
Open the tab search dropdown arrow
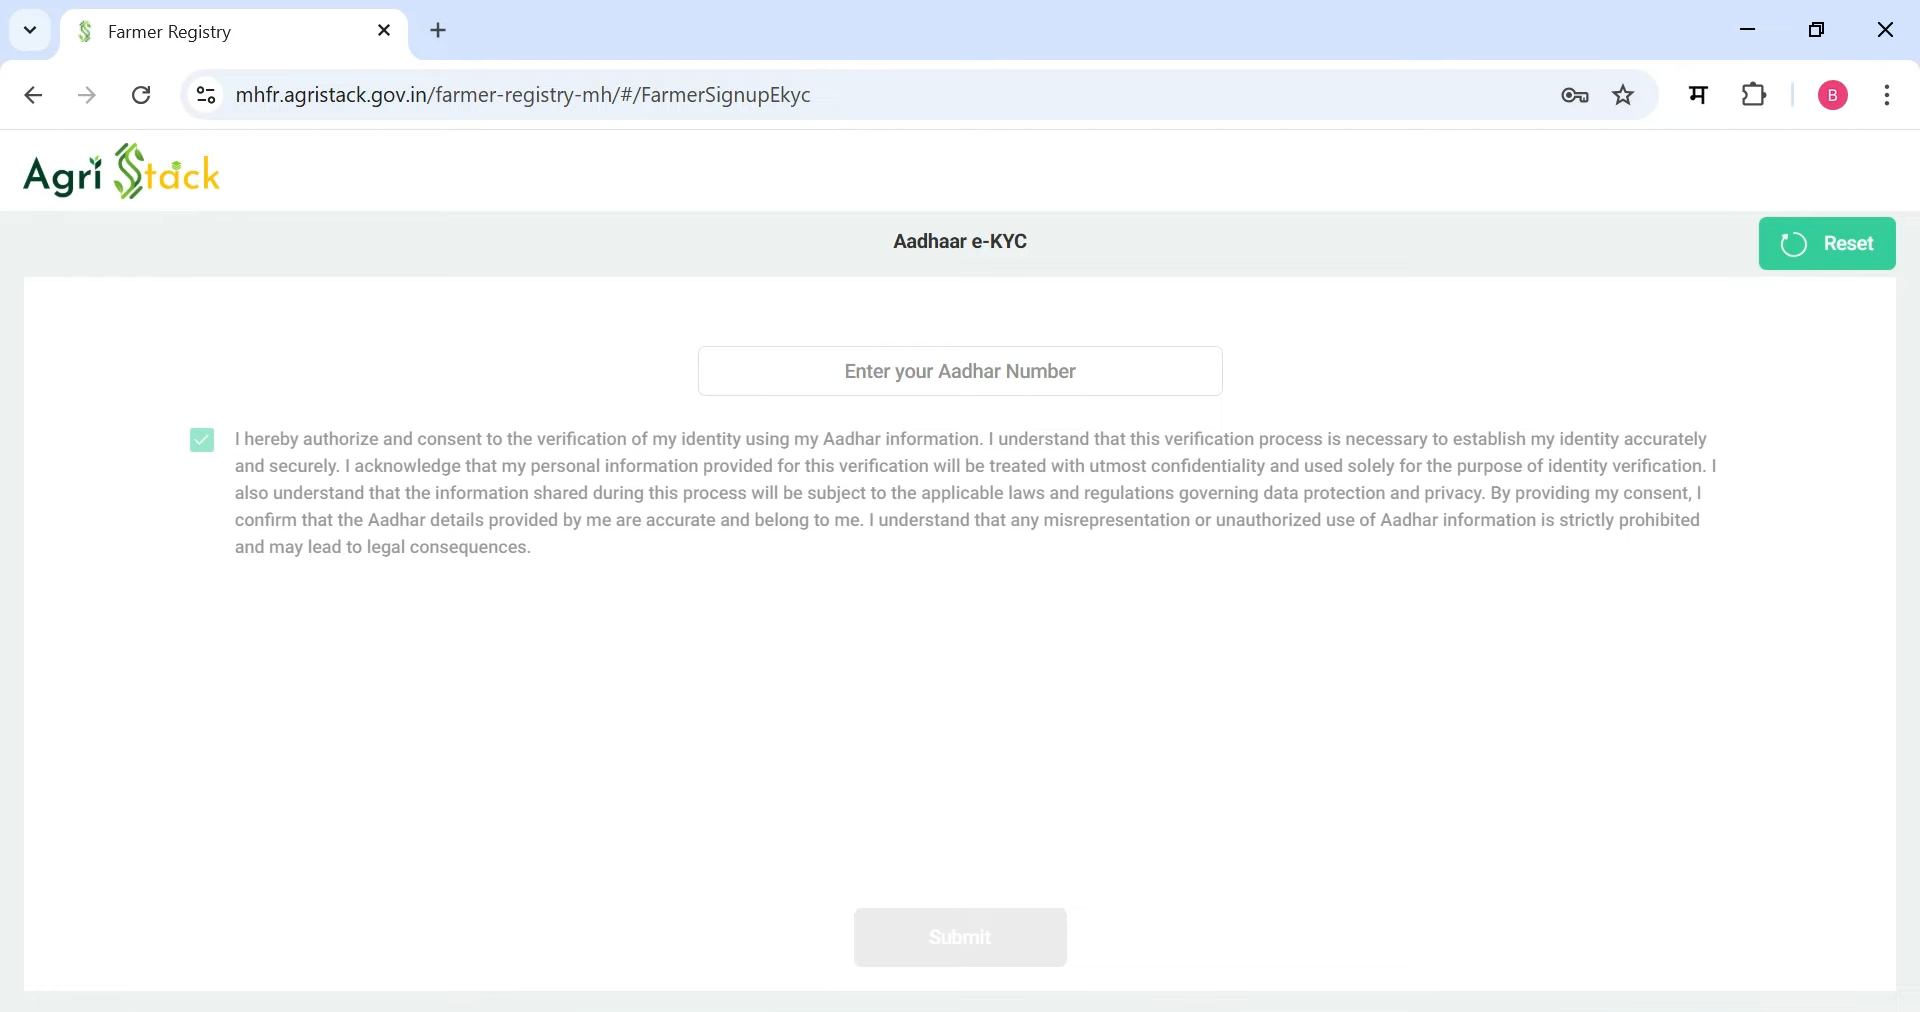[29, 31]
